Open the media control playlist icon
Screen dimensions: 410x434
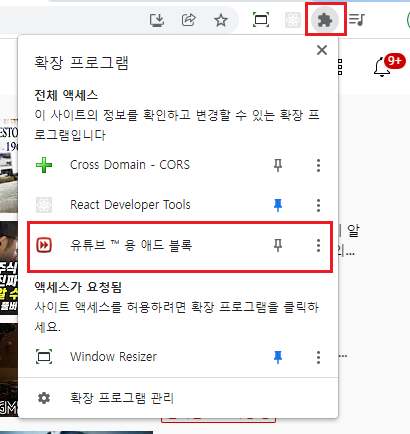[357, 20]
